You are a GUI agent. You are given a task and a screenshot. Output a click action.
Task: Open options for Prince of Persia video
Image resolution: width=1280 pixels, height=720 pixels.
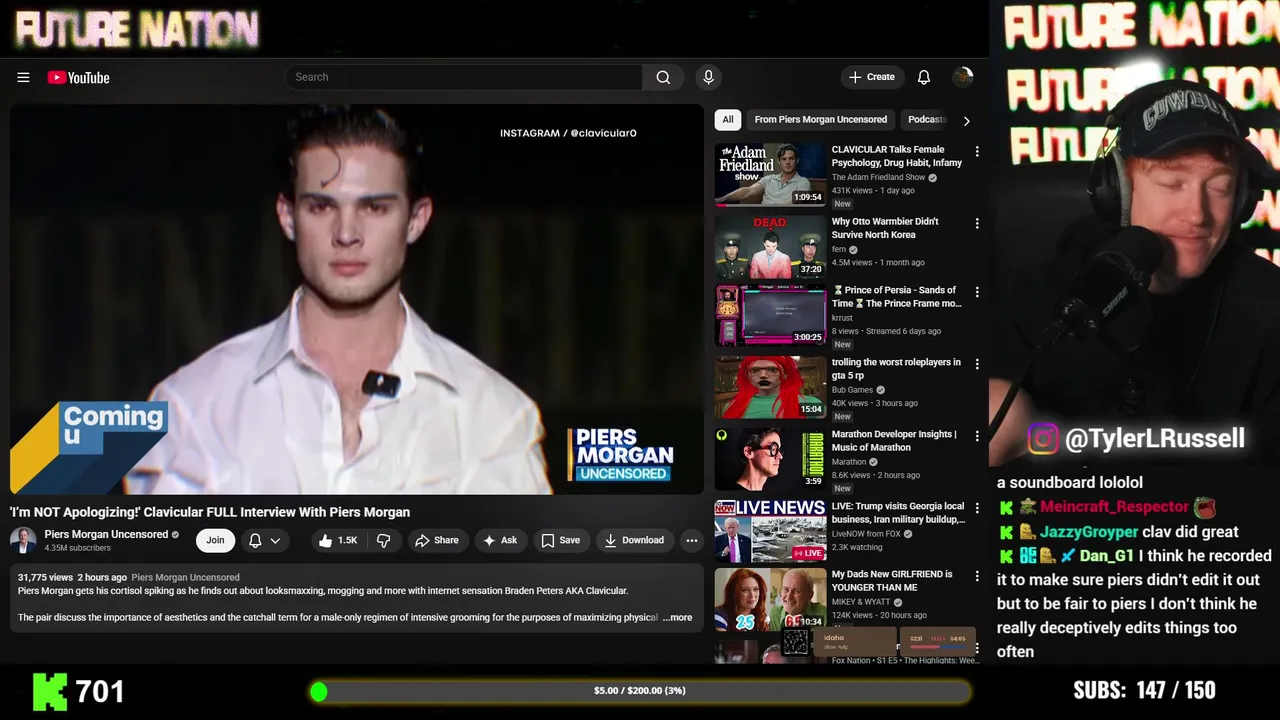pos(977,292)
